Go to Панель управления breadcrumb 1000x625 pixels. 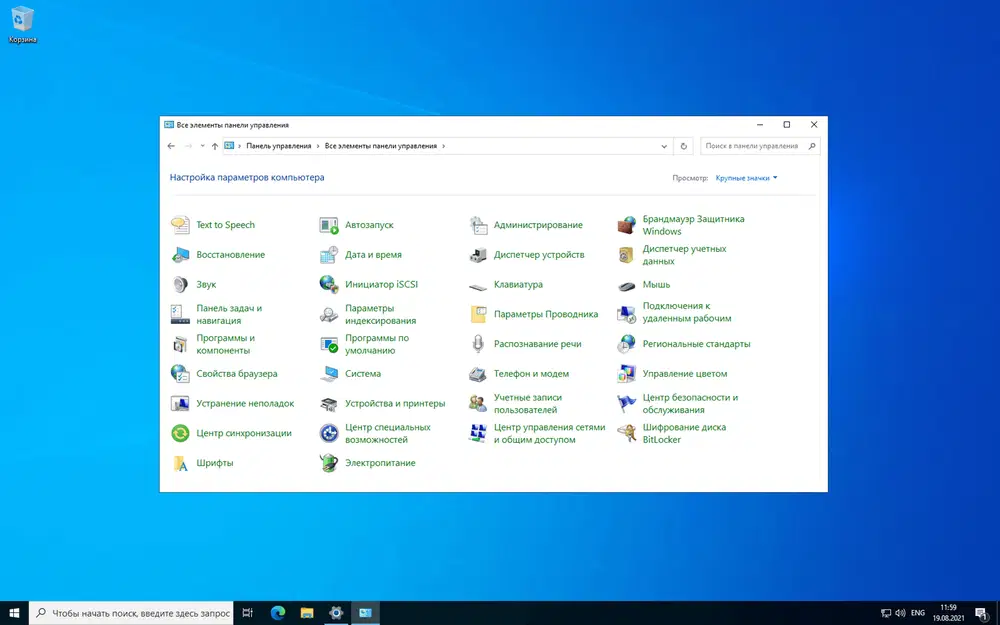279,146
